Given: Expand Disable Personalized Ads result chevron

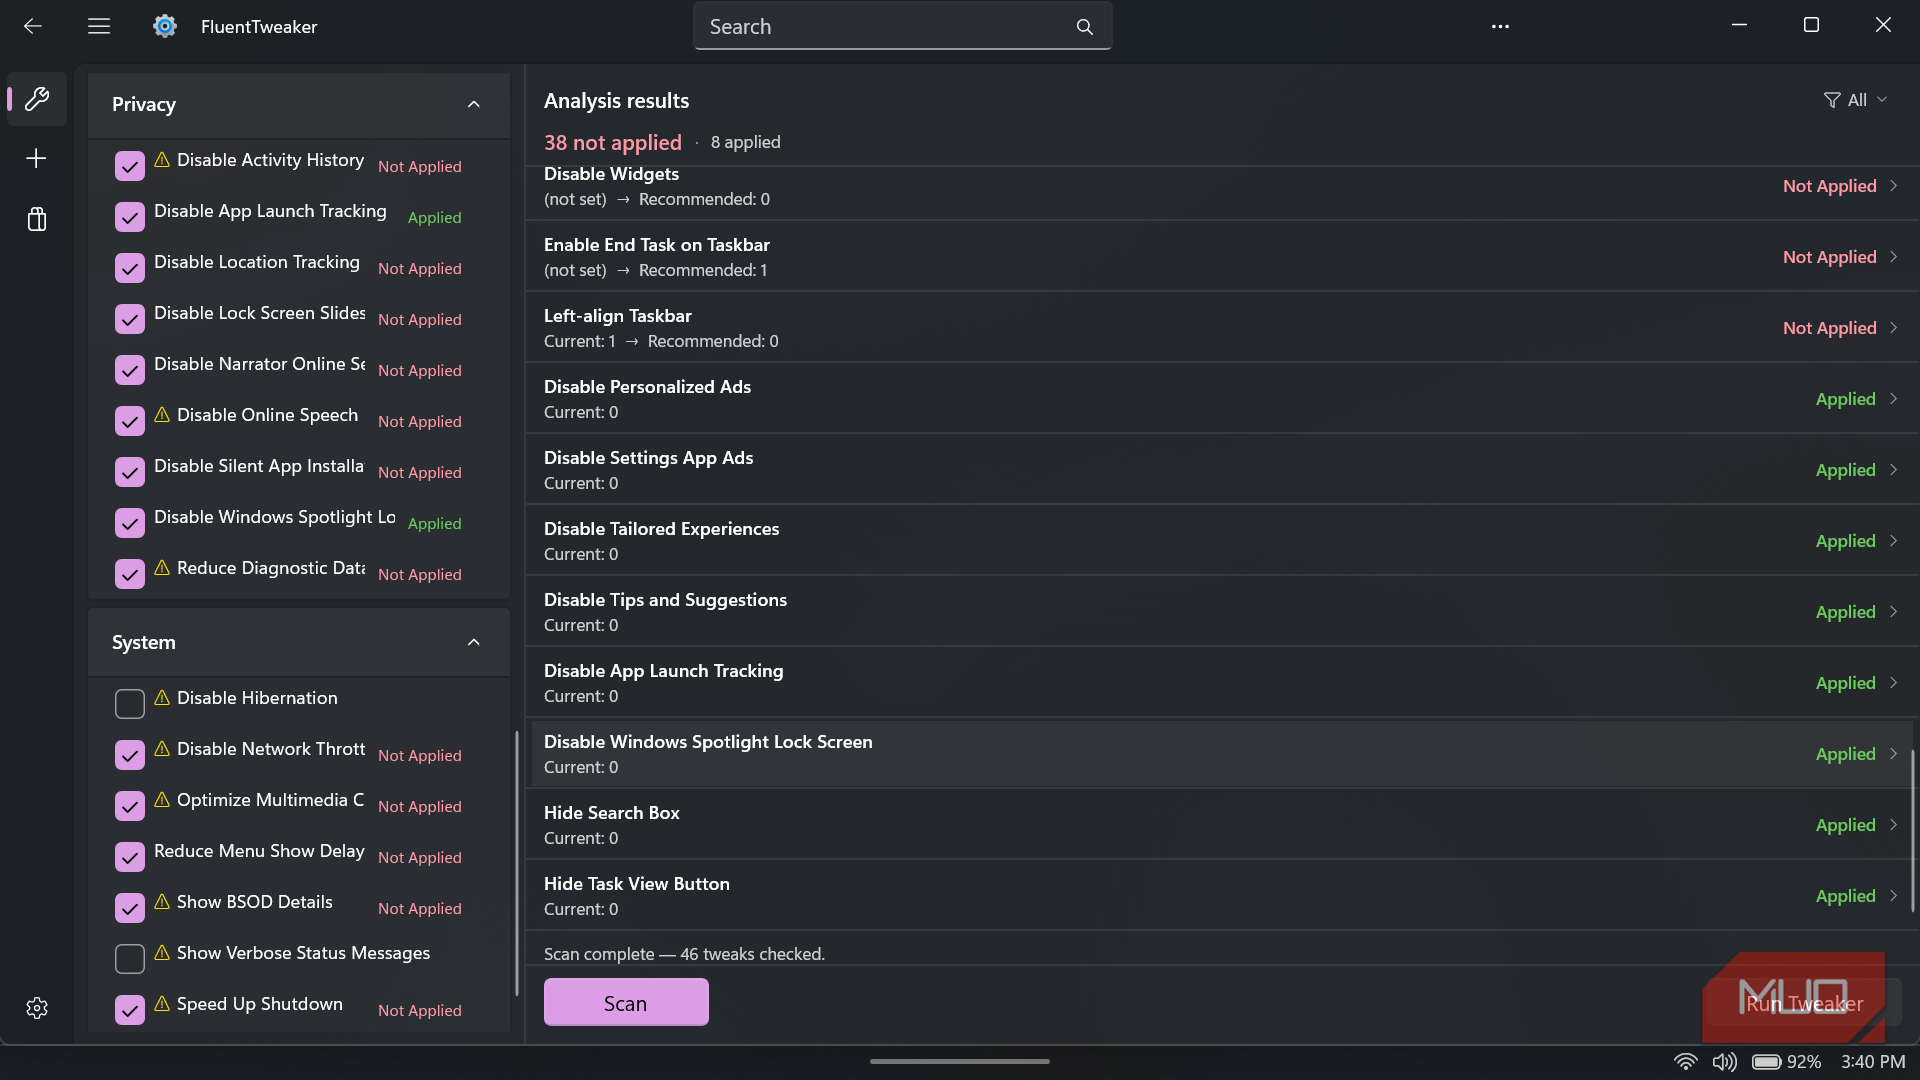Looking at the screenshot, I should coord(1893,399).
